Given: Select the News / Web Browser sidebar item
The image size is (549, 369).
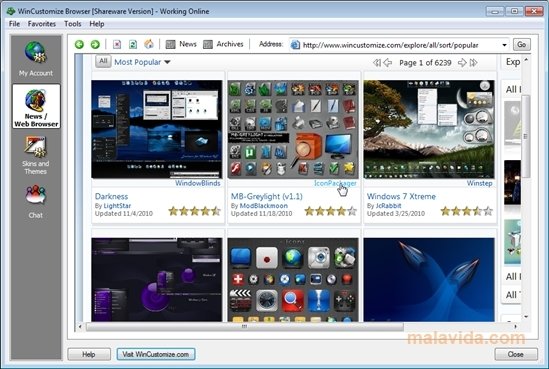Looking at the screenshot, I should coord(36,106).
